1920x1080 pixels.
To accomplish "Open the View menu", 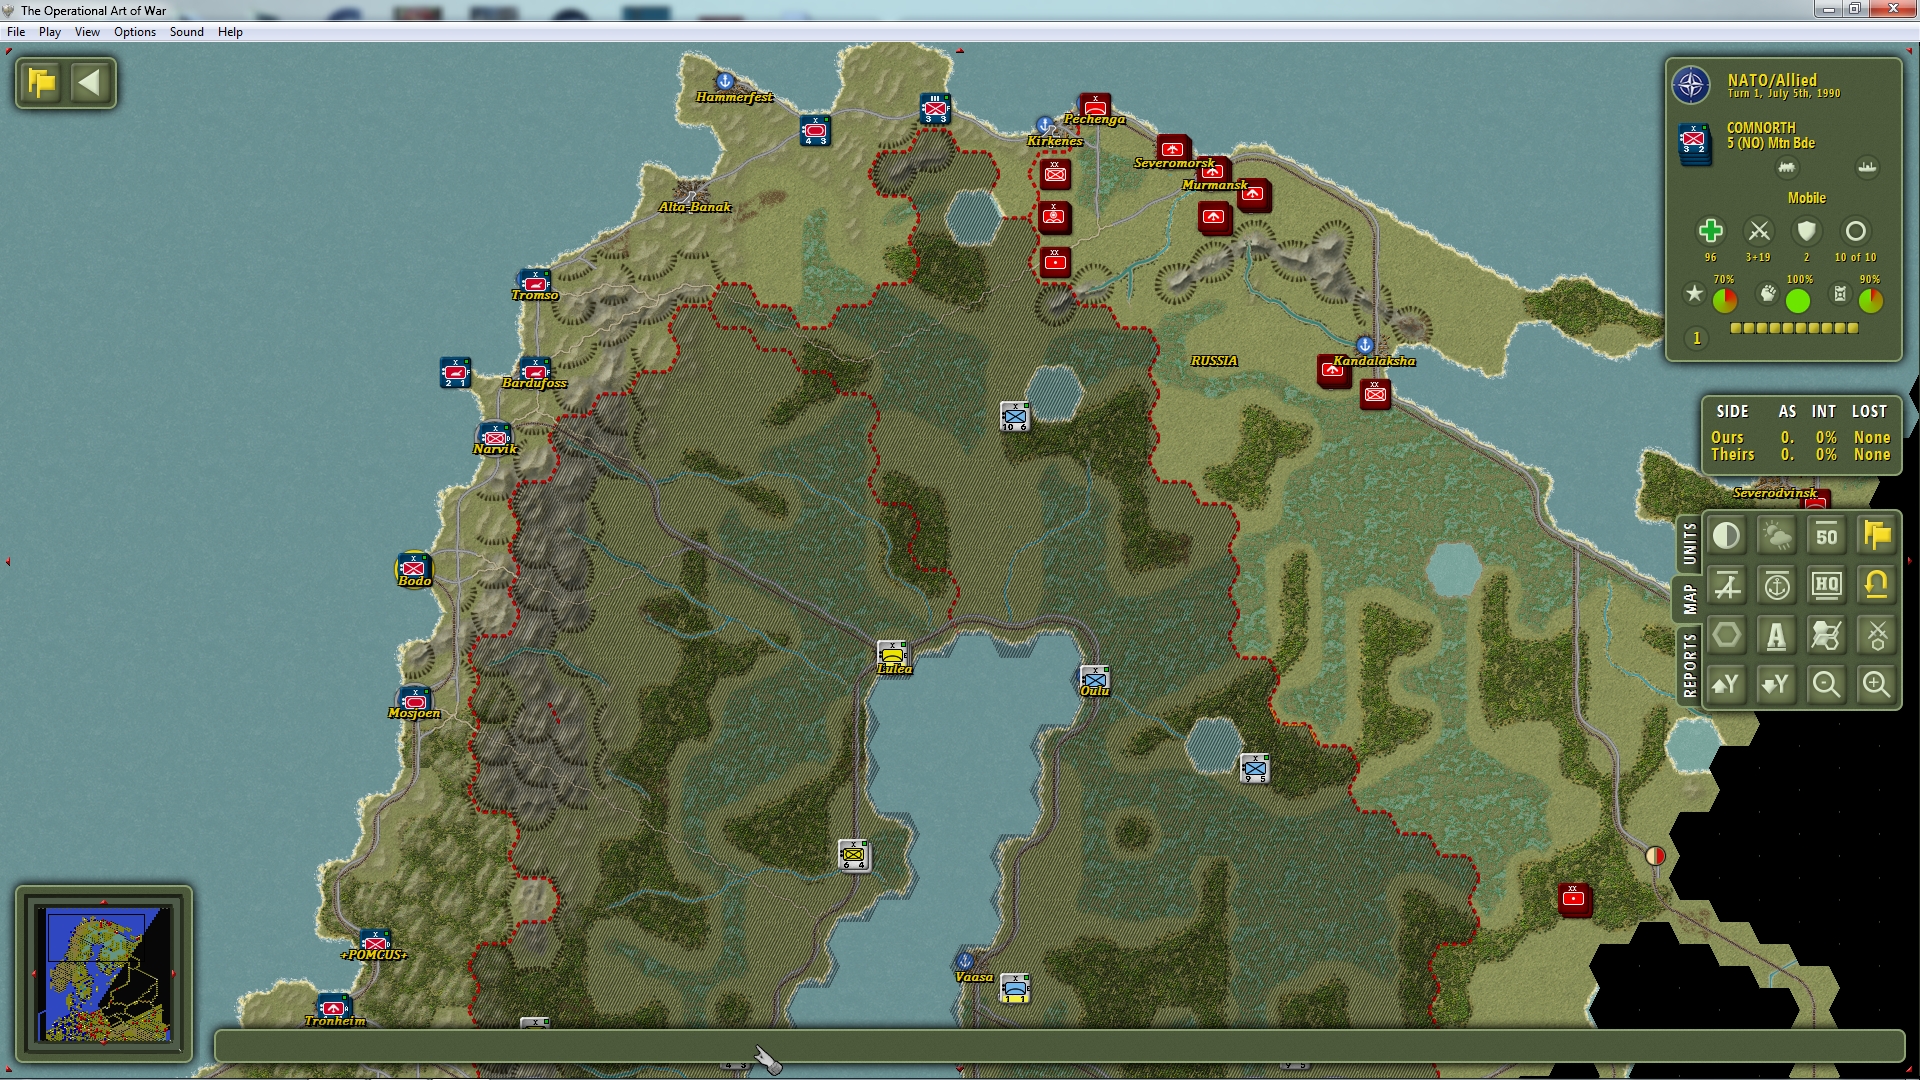I will [x=88, y=32].
